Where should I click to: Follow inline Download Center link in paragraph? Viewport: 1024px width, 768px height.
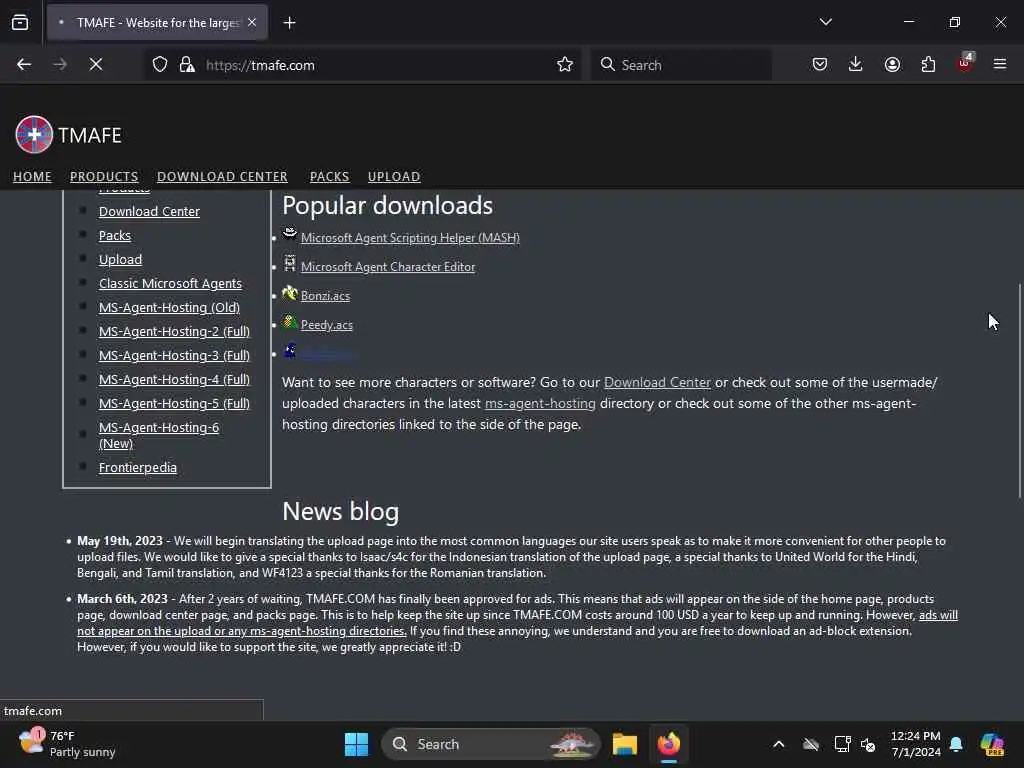[657, 383]
